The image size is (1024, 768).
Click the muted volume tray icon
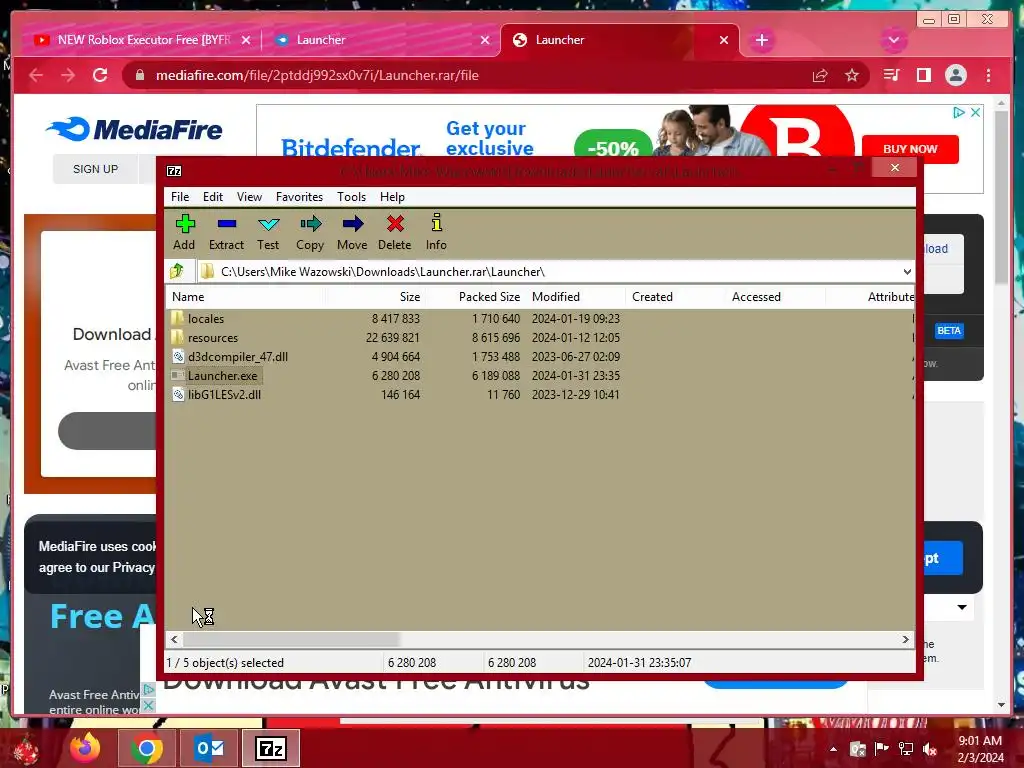[930, 749]
